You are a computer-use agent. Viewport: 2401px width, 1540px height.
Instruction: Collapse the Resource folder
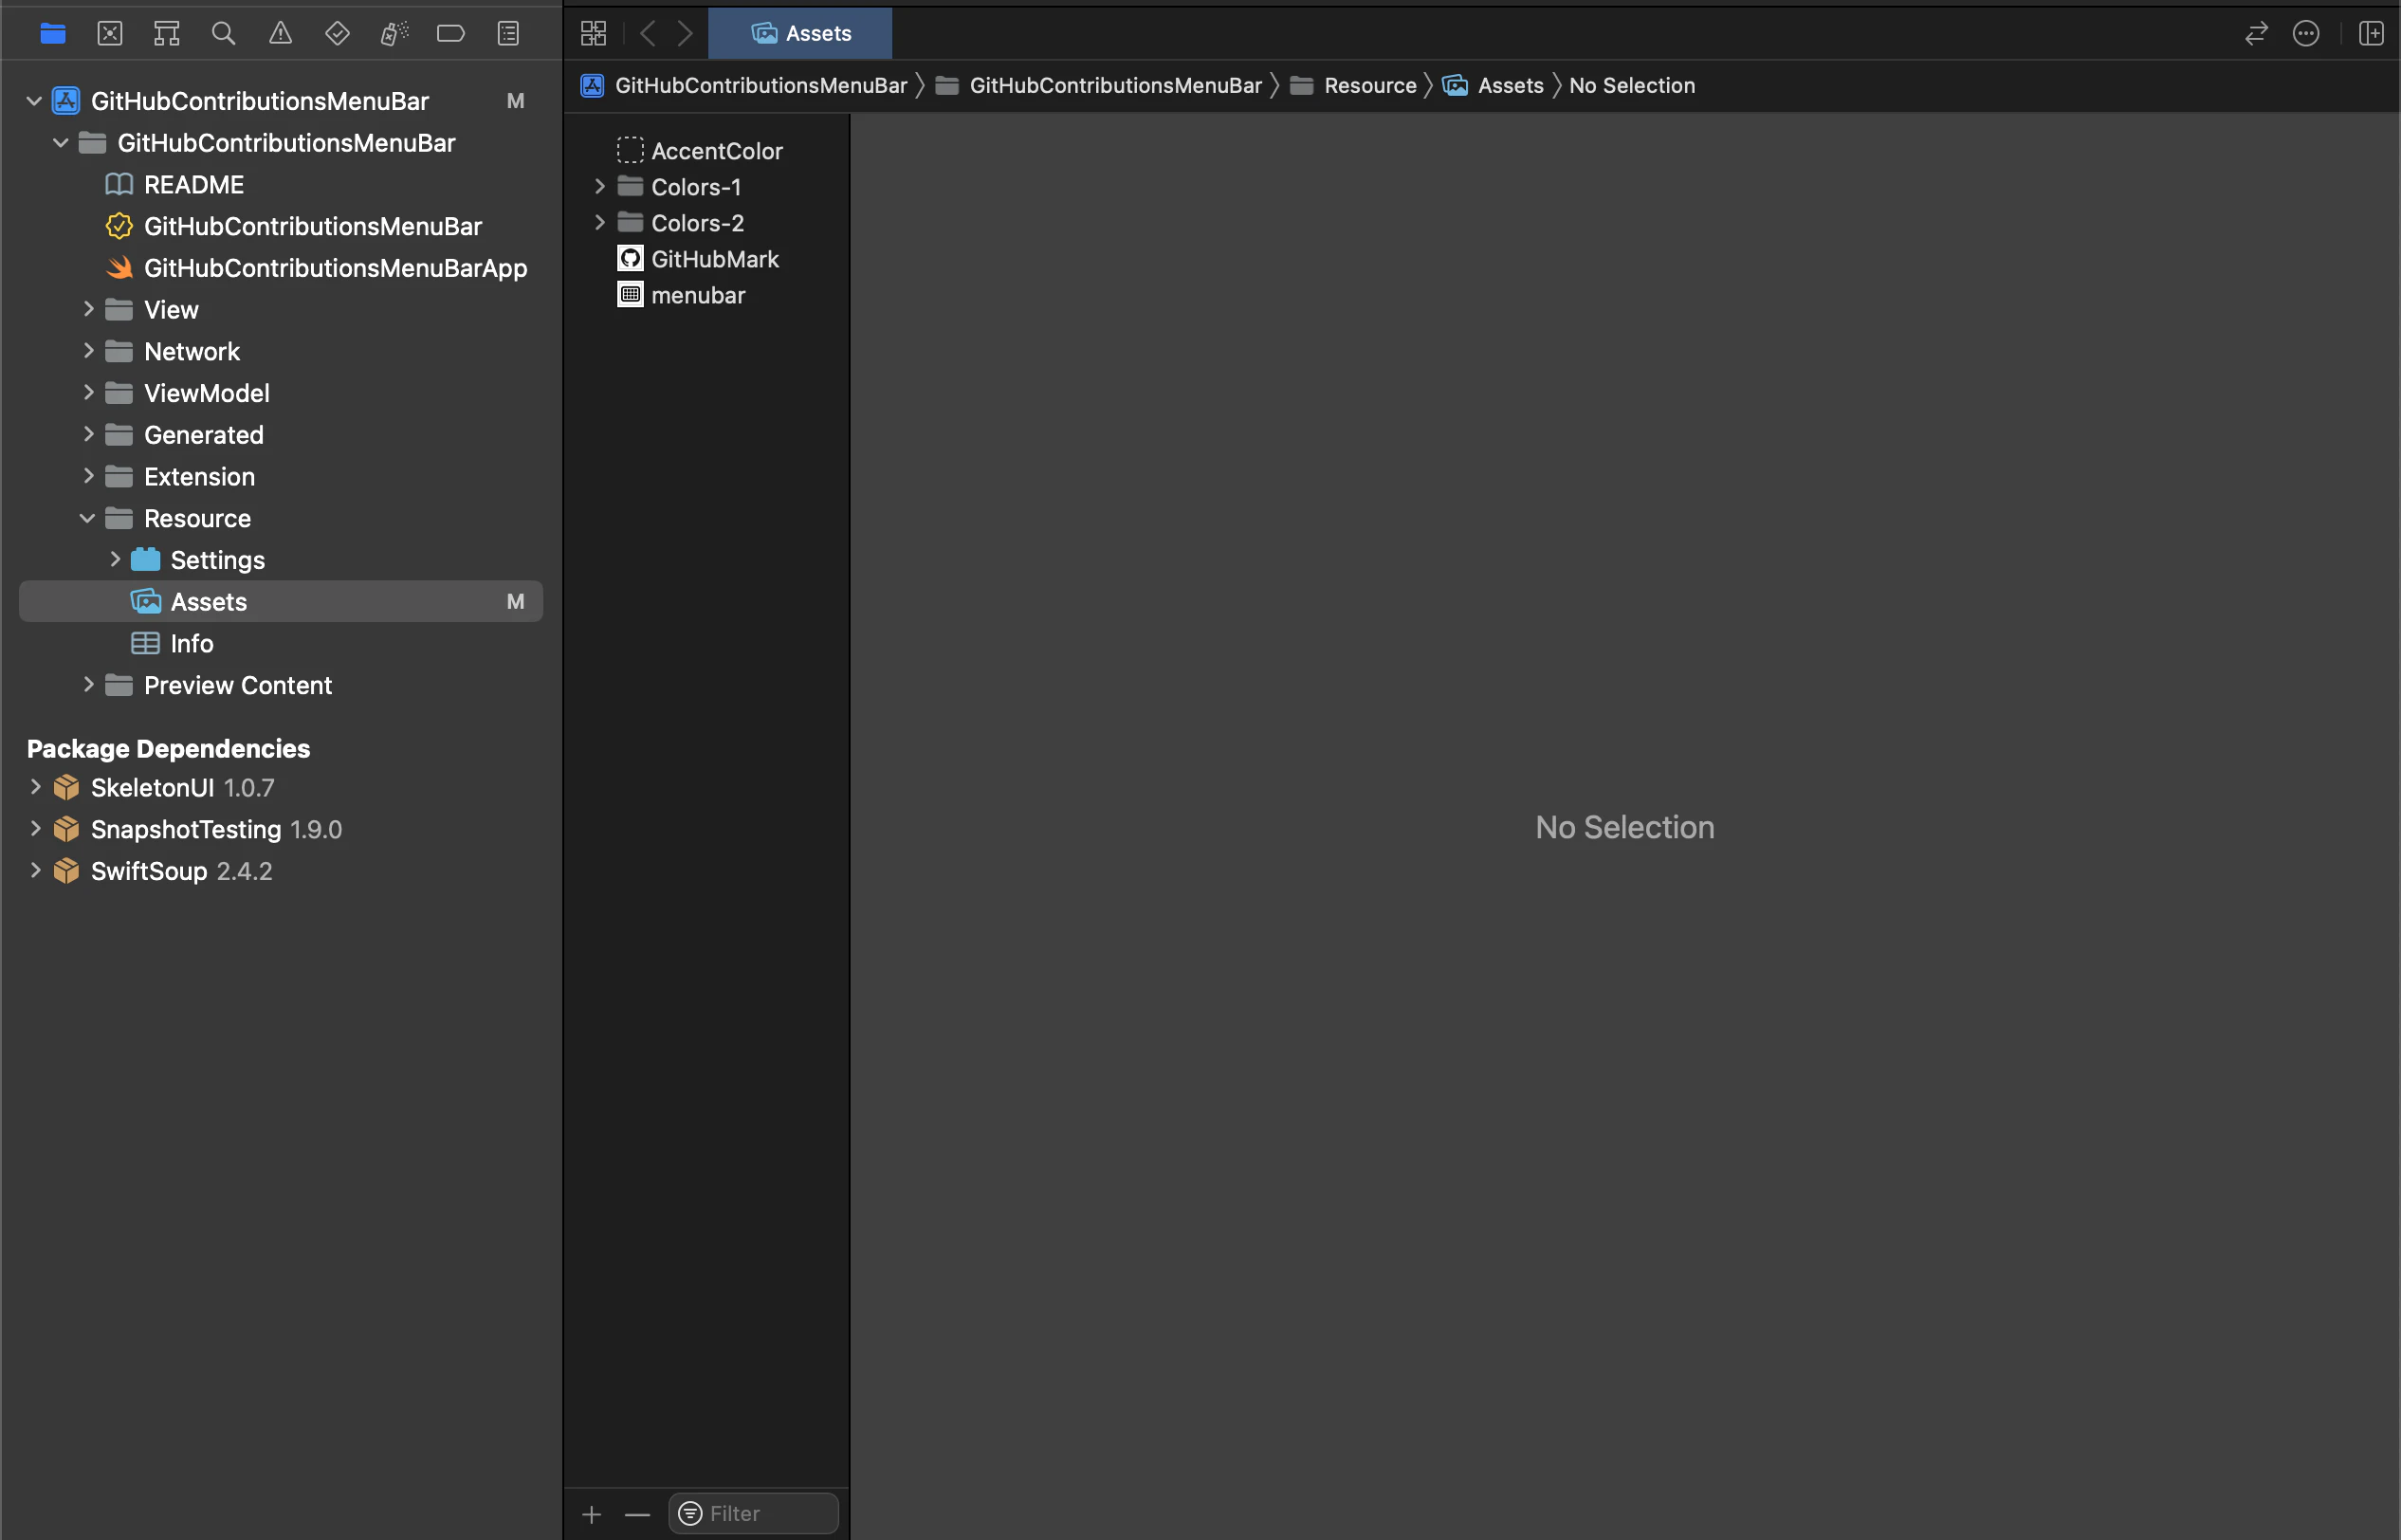click(88, 518)
